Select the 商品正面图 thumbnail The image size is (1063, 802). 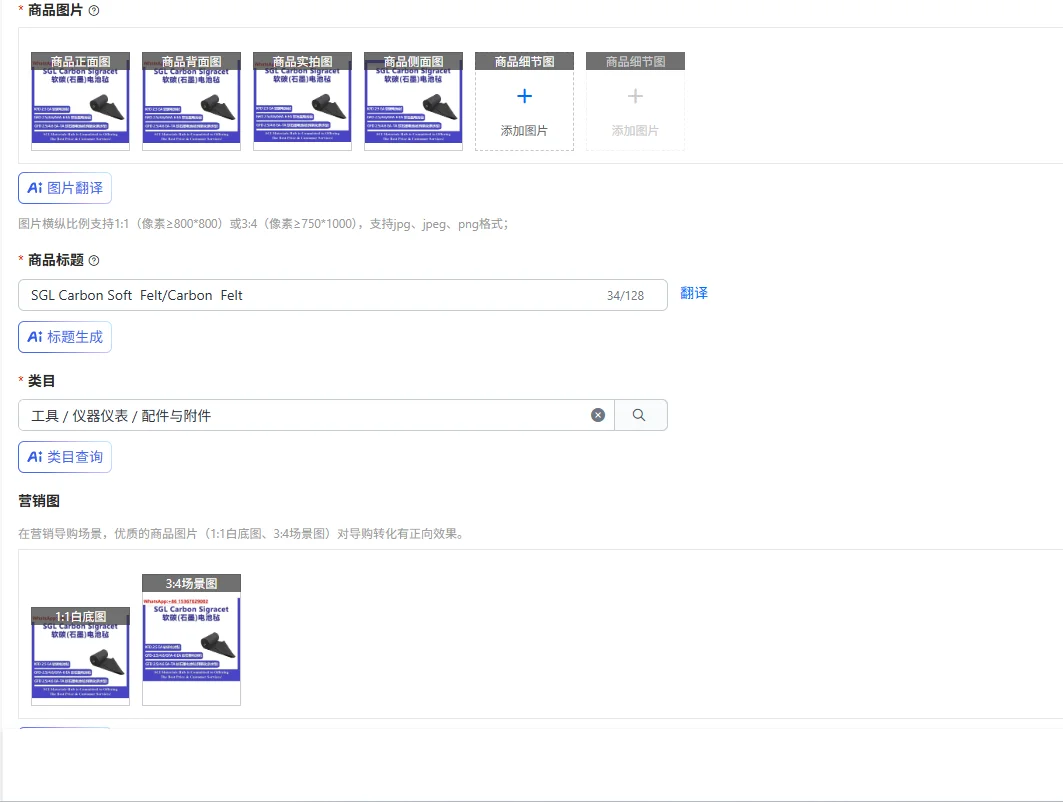81,101
